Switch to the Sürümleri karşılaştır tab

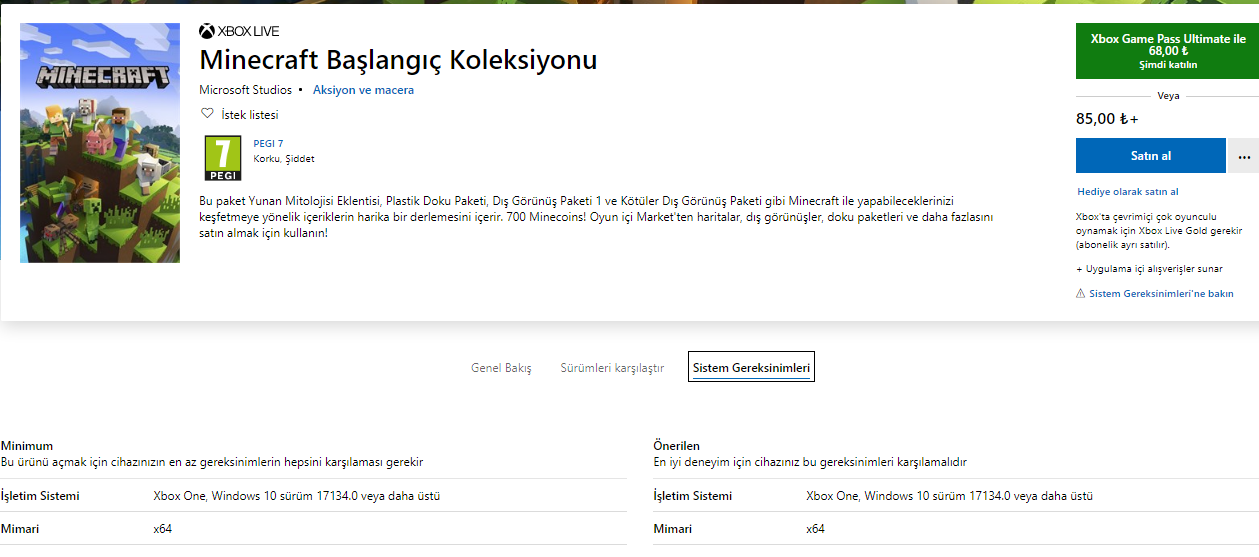pyautogui.click(x=612, y=368)
